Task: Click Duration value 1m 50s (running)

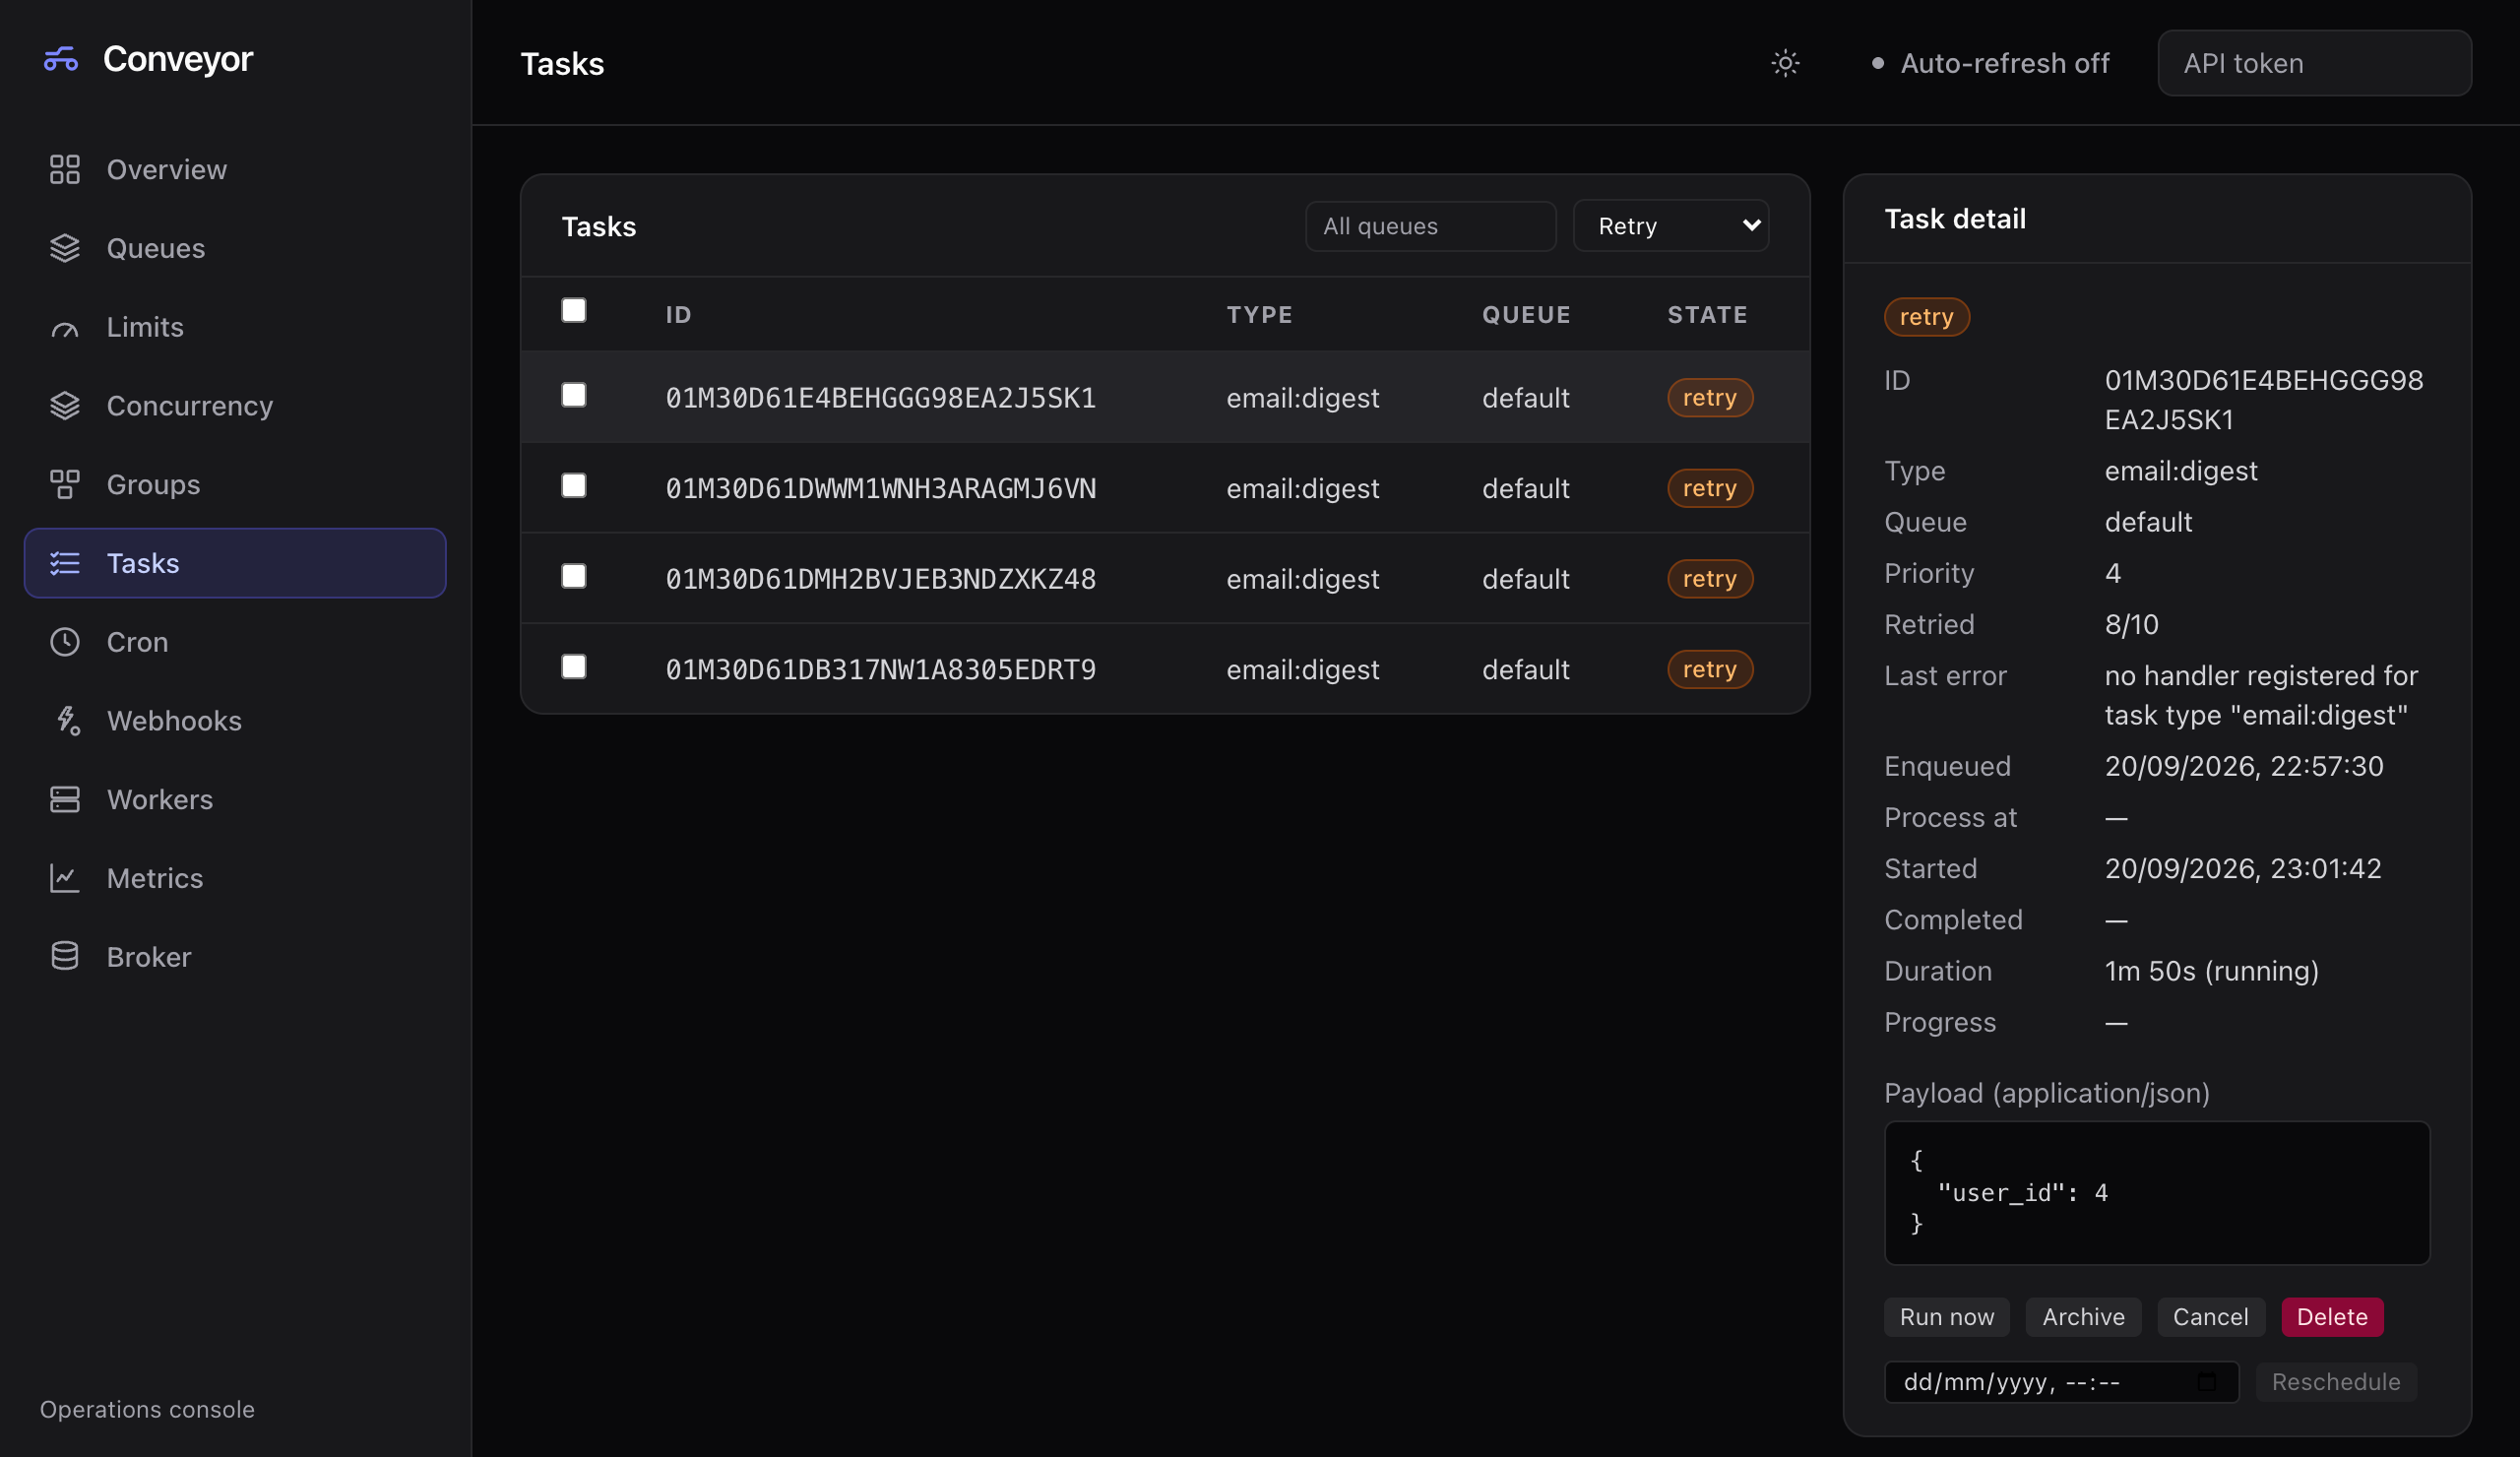Action: tap(2211, 972)
